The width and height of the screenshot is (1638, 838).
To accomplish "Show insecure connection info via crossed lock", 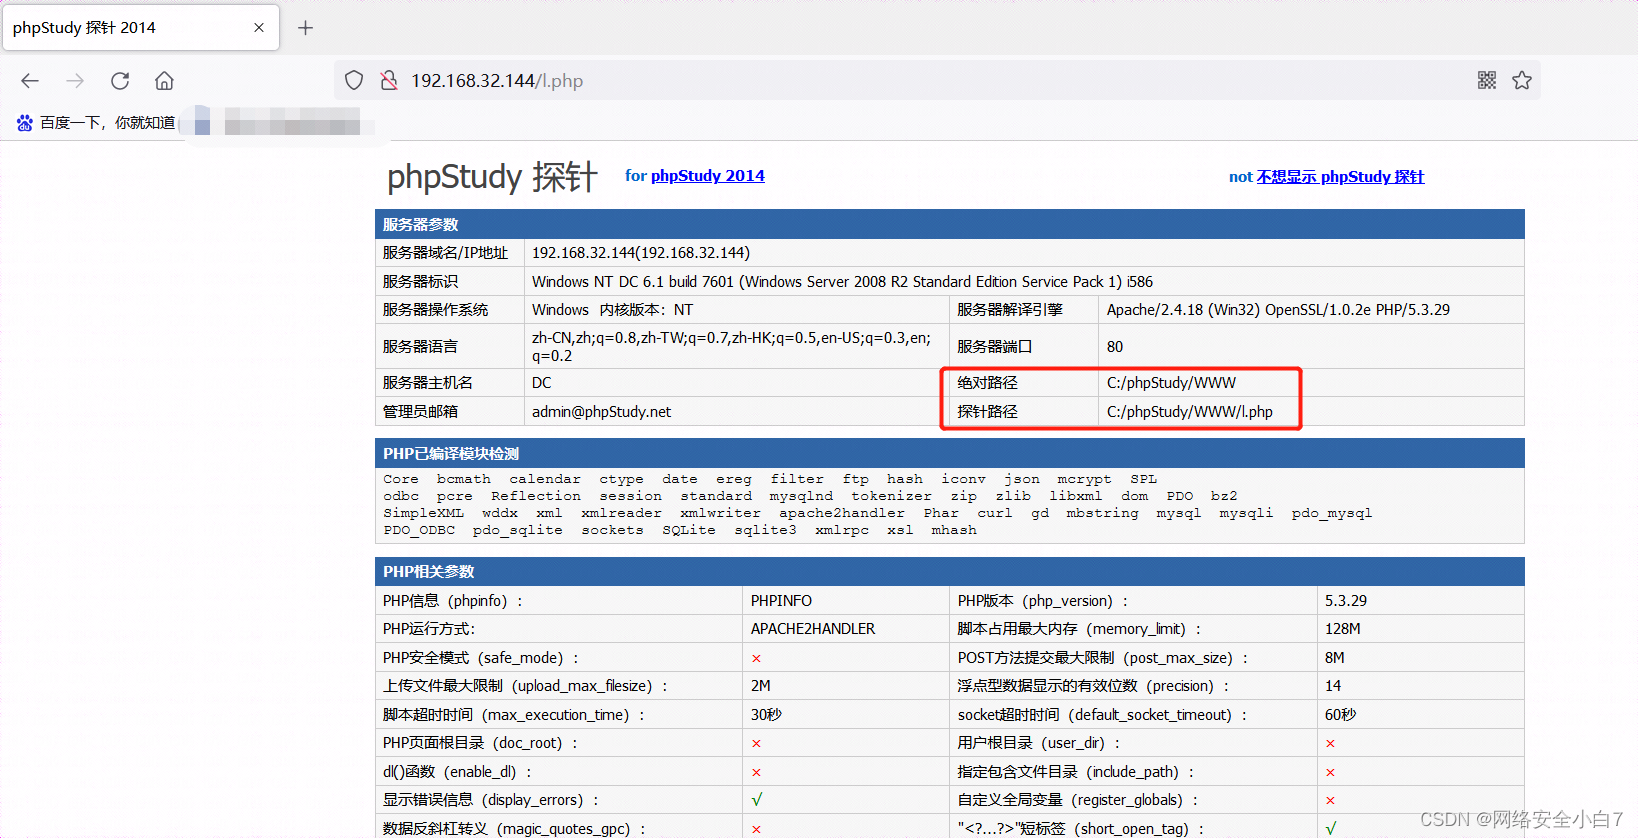I will (389, 81).
